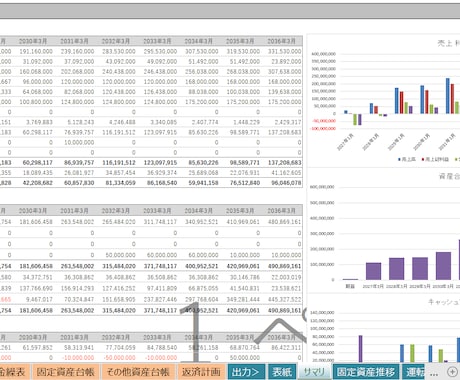The height and width of the screenshot is (380, 460).
Task: Select cell with value 307,638,000
Action: pos(284,72)
